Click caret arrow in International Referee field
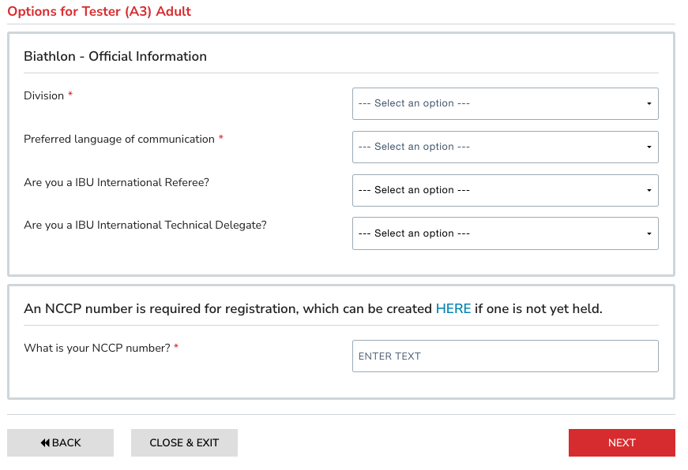 click(649, 190)
